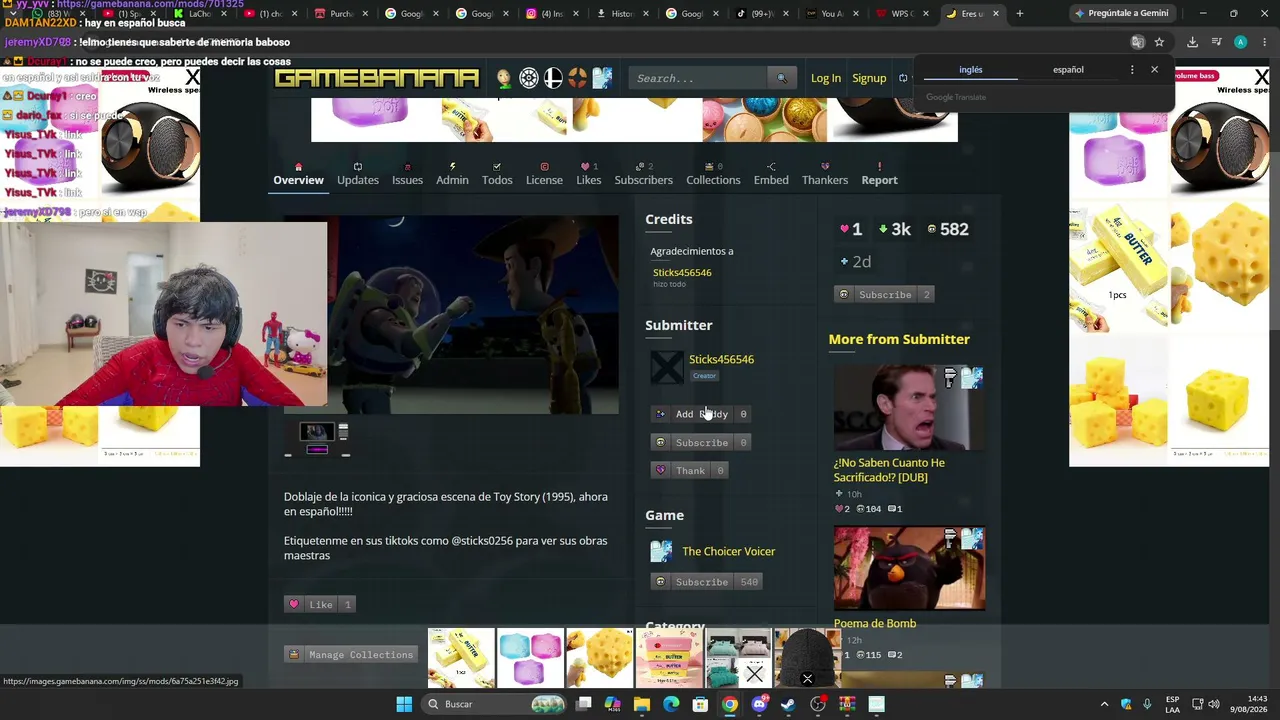The image size is (1280, 720).
Task: Click the bookmark star in address bar
Action: [x=1159, y=42]
